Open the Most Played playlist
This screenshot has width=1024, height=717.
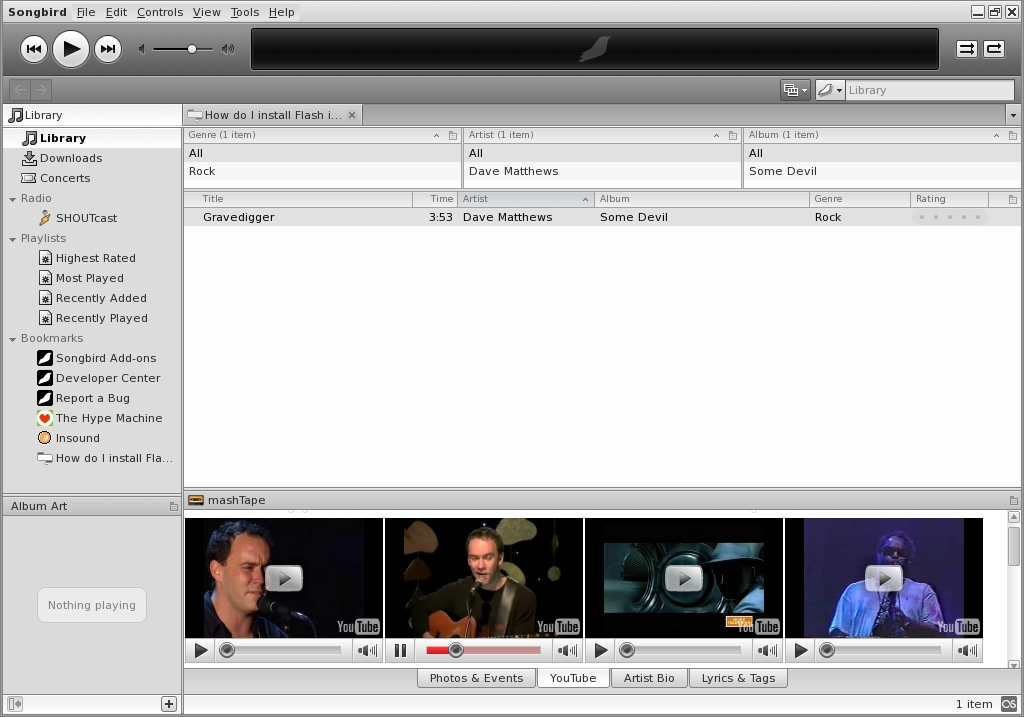coord(93,278)
